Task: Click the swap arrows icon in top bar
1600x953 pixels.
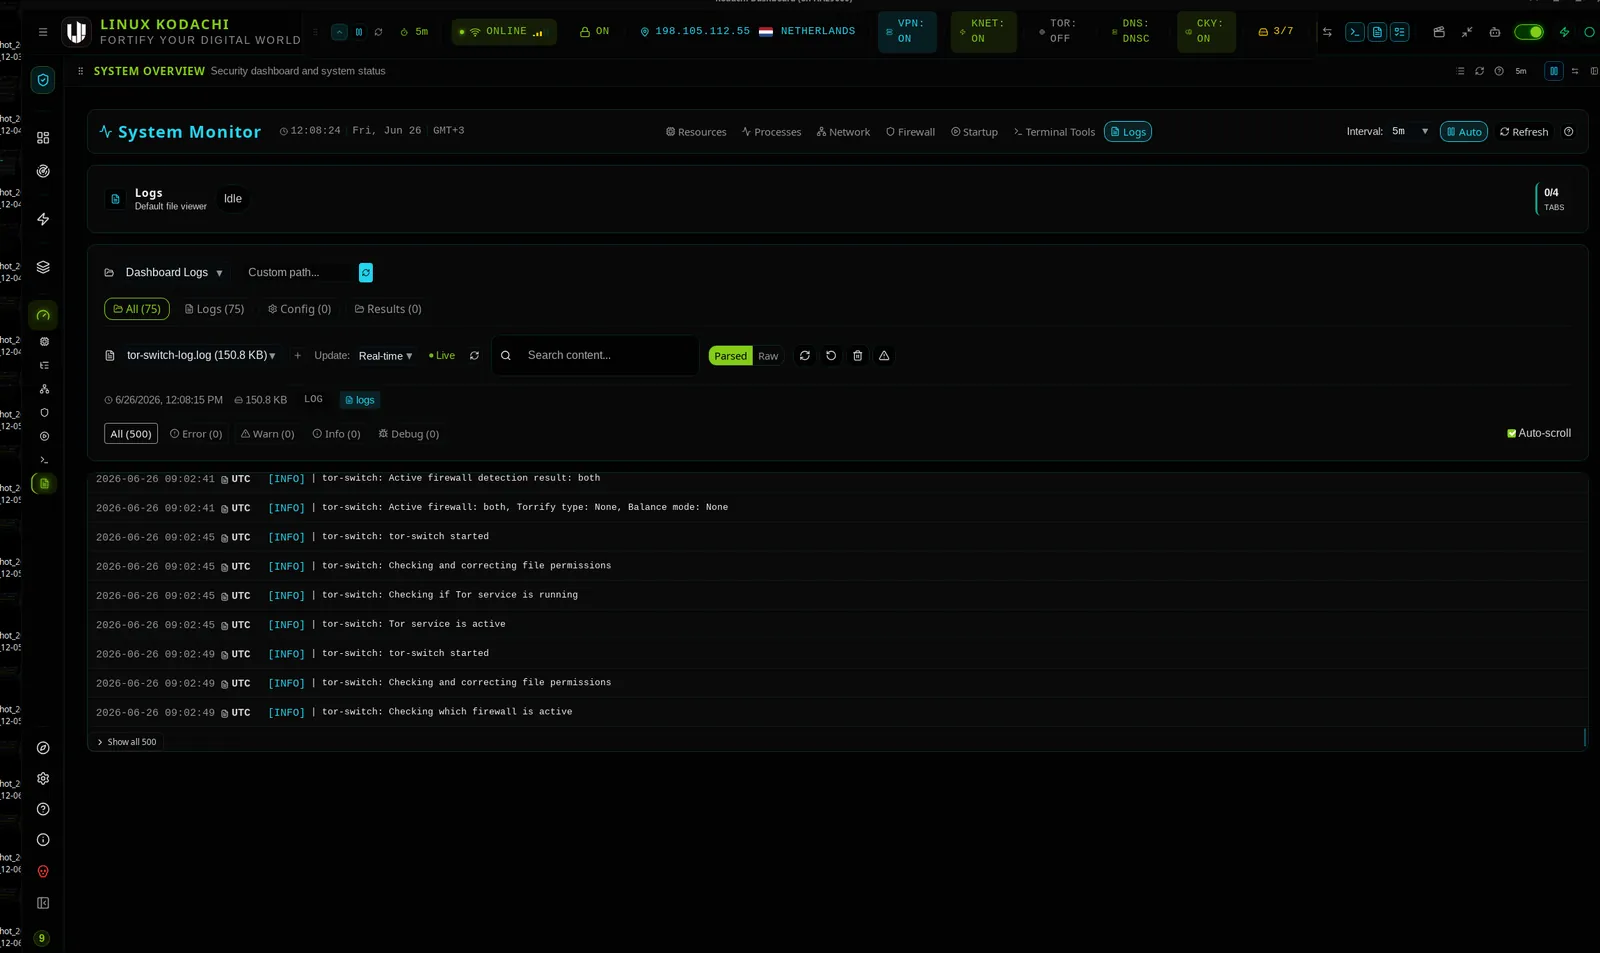Action: tap(1327, 32)
